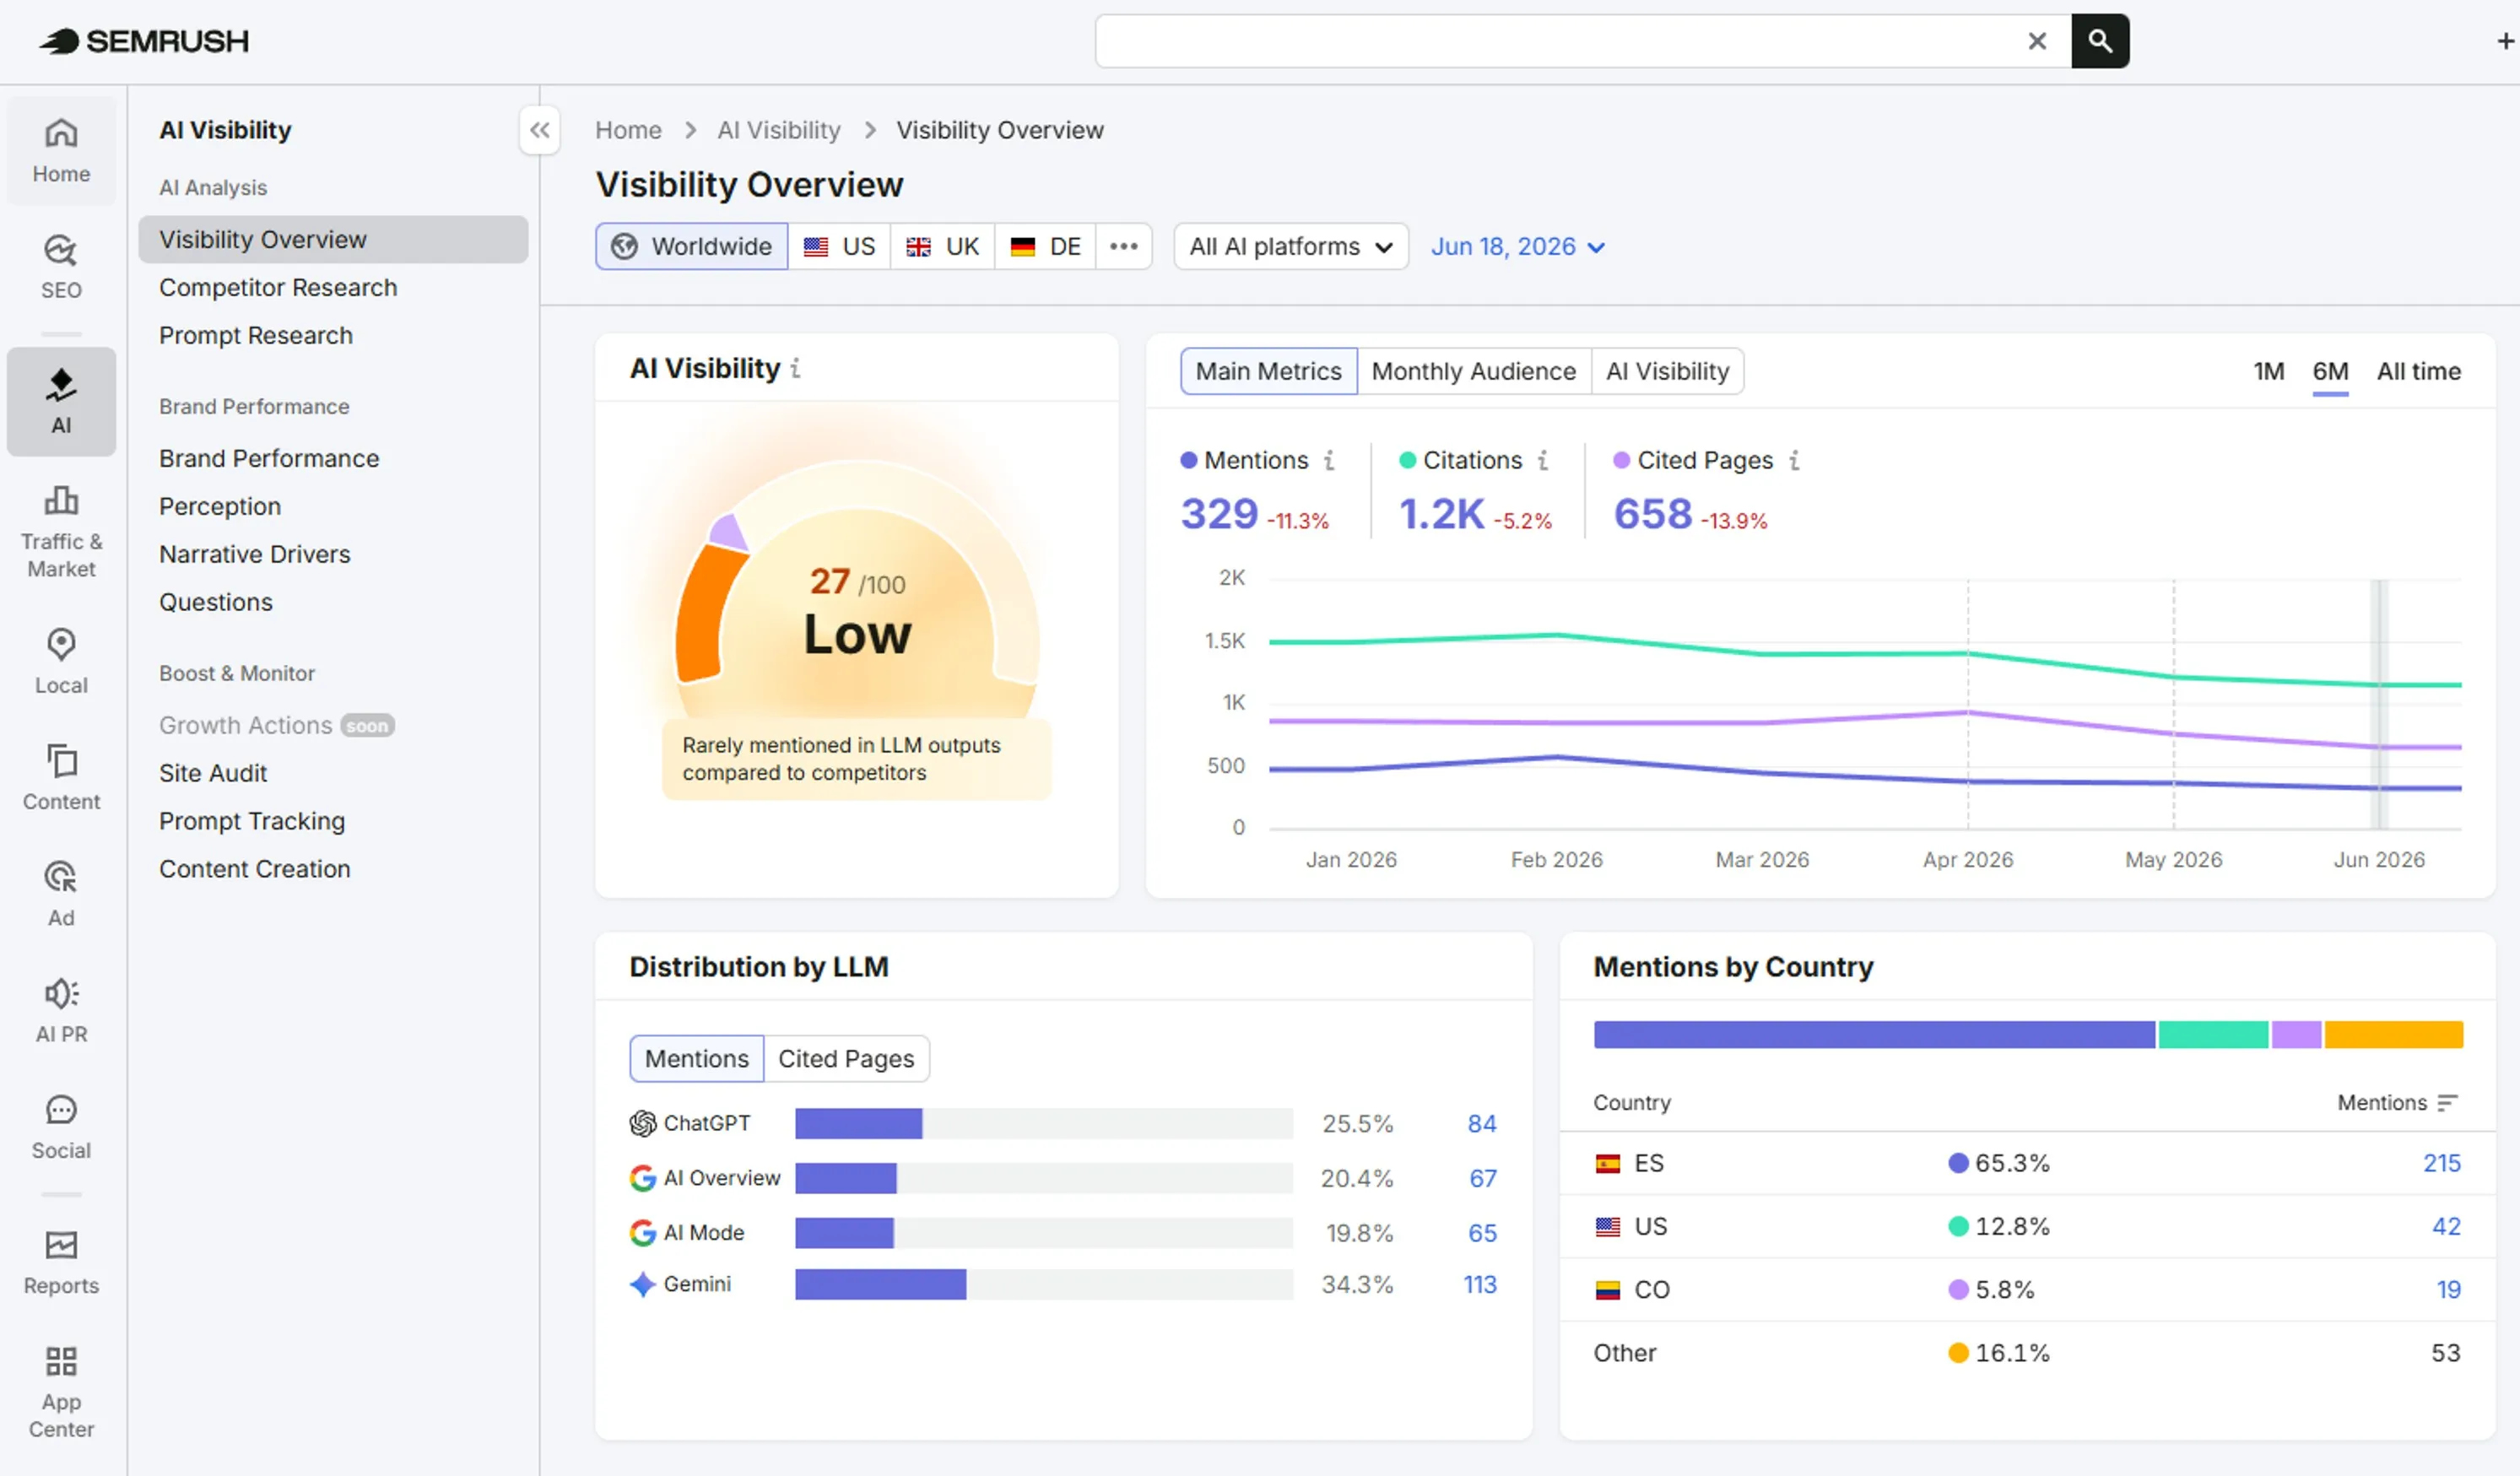The image size is (2520, 1476).
Task: Open ChatGPT mentions count 84
Action: coord(1482,1124)
